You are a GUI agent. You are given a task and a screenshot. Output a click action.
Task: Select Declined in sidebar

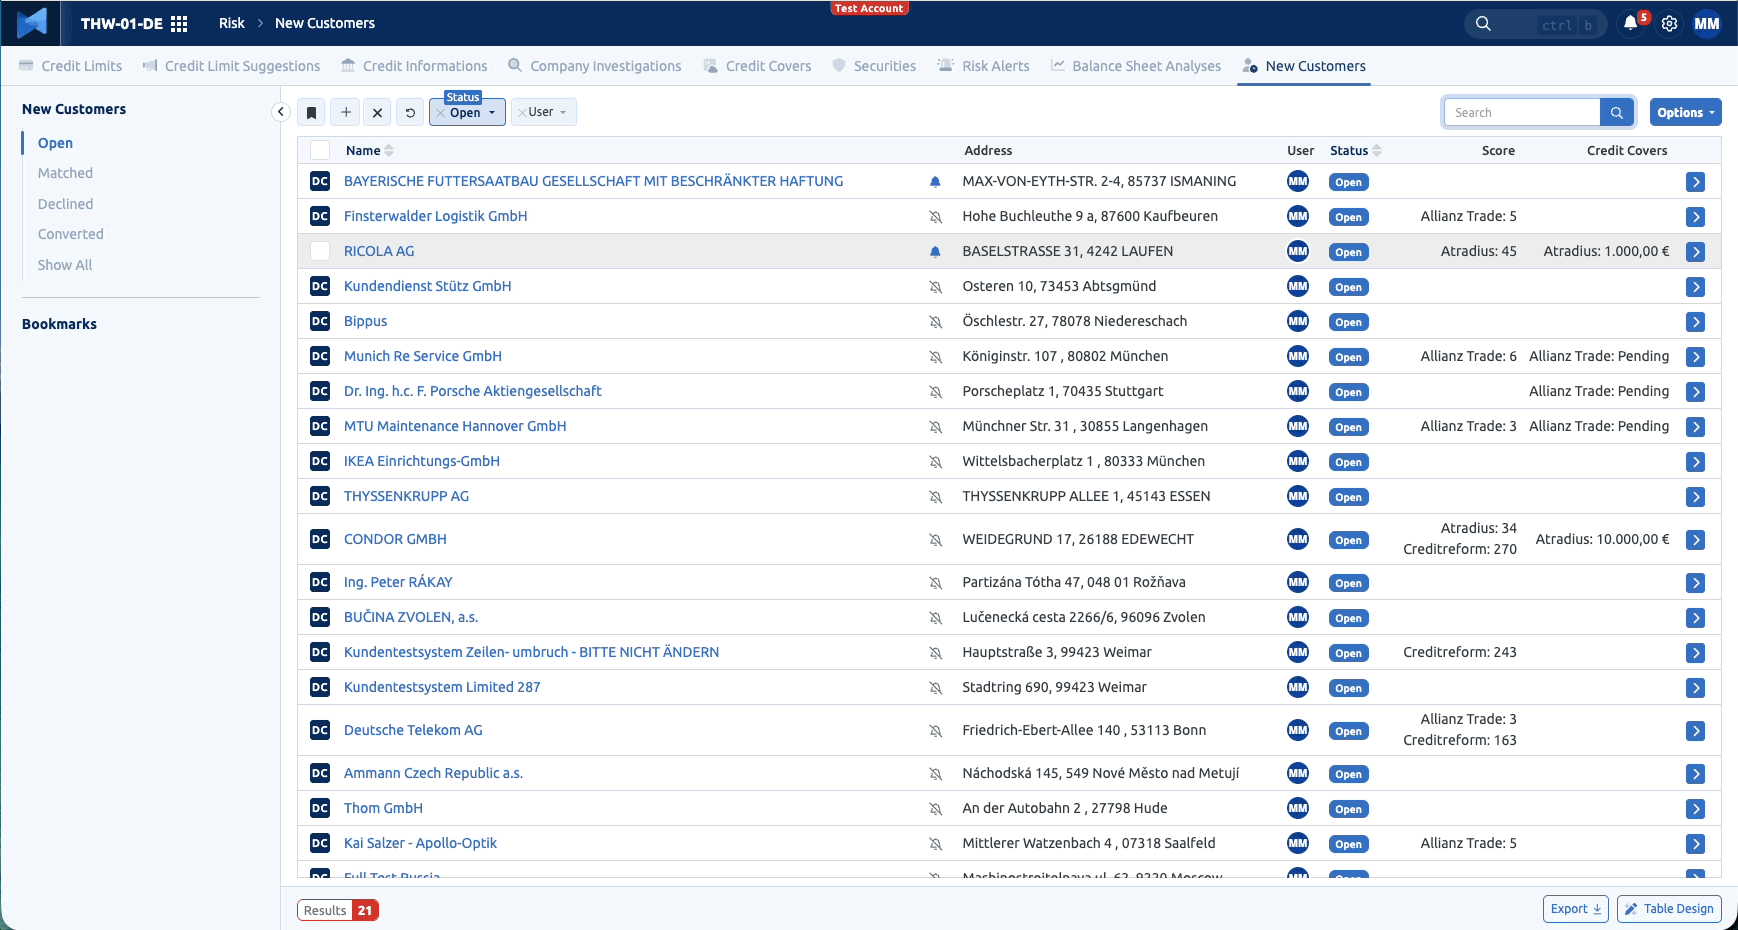click(65, 204)
